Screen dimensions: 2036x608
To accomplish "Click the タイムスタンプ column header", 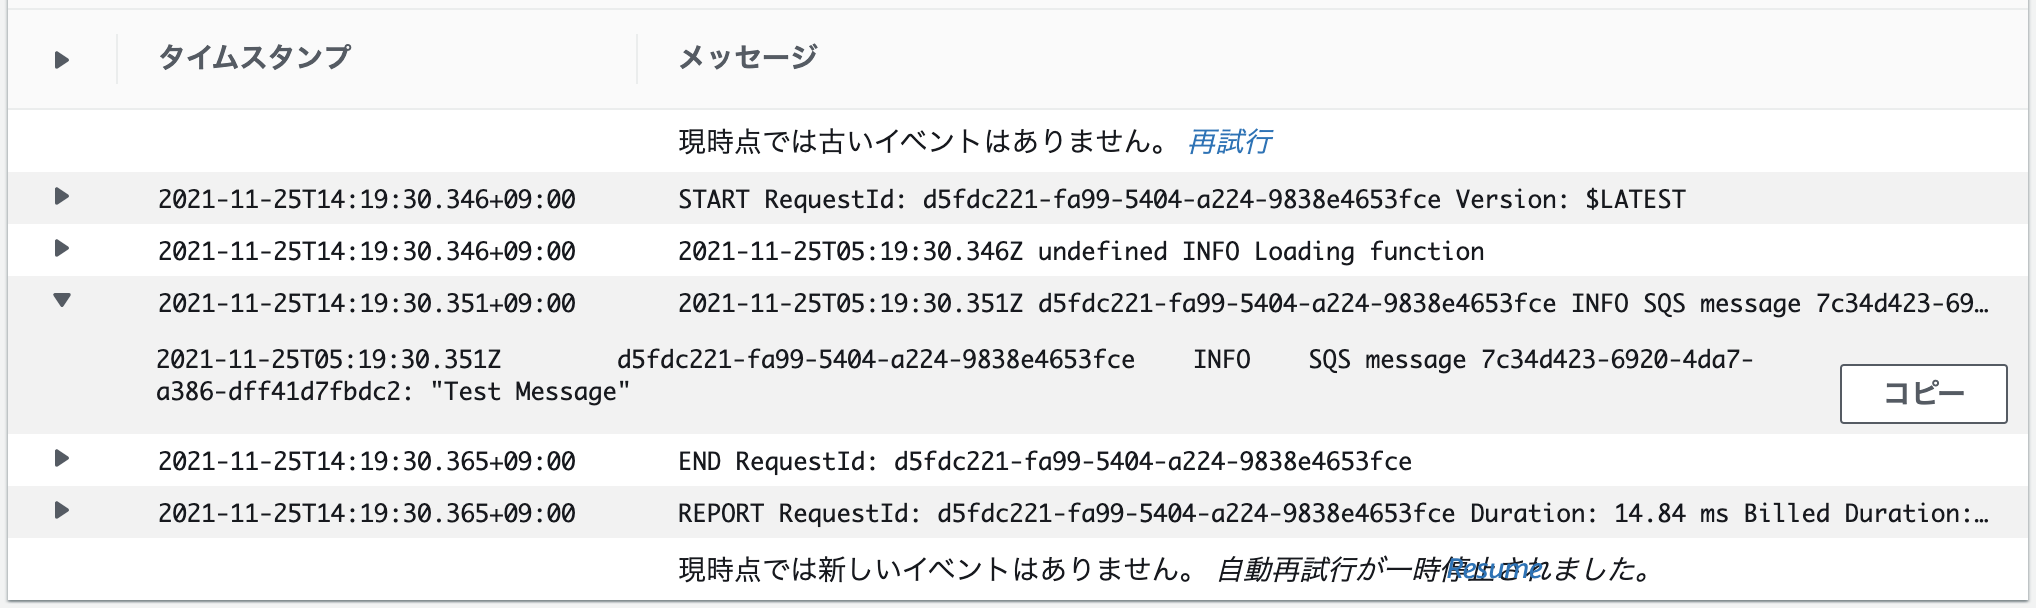I will click(x=255, y=58).
